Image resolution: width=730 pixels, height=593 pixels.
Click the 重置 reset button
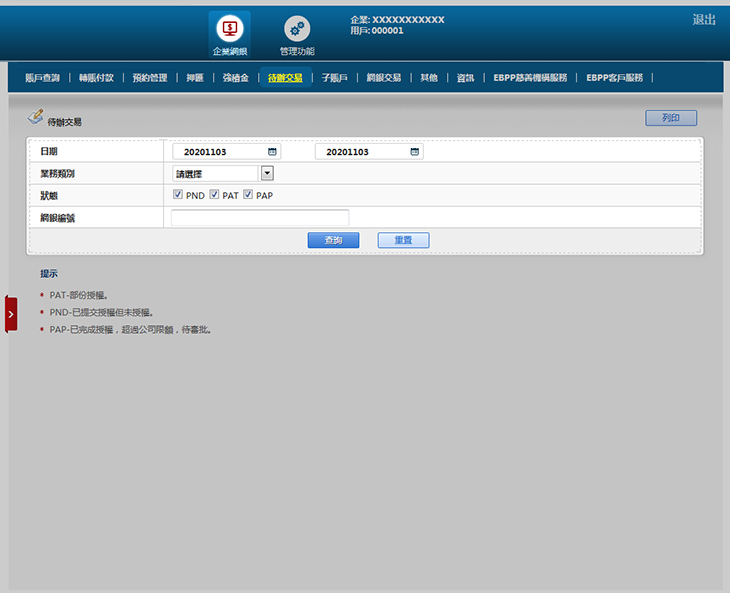click(403, 240)
